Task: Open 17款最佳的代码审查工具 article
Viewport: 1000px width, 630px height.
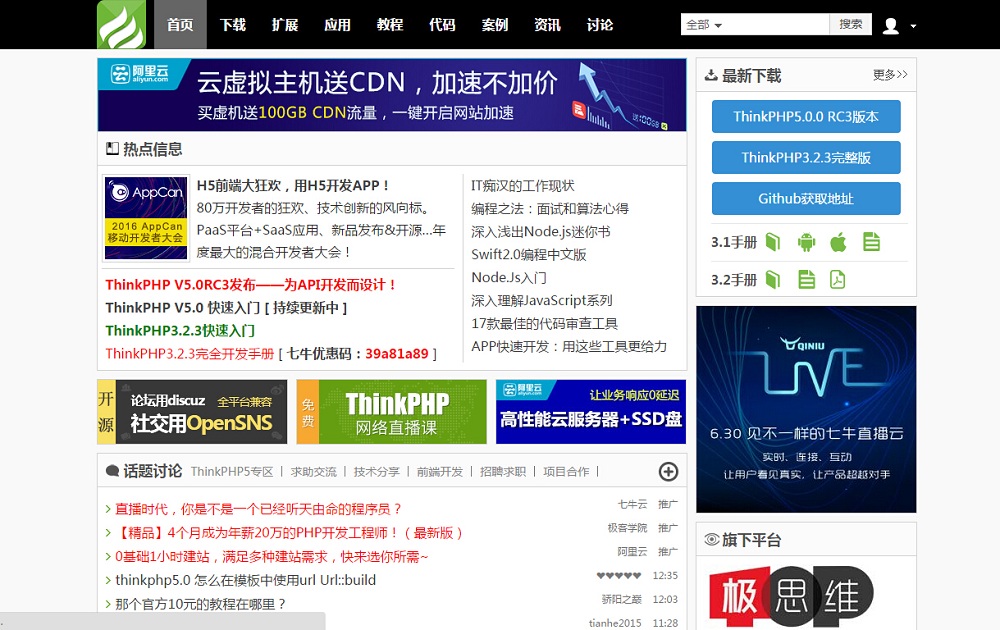Action: [545, 323]
